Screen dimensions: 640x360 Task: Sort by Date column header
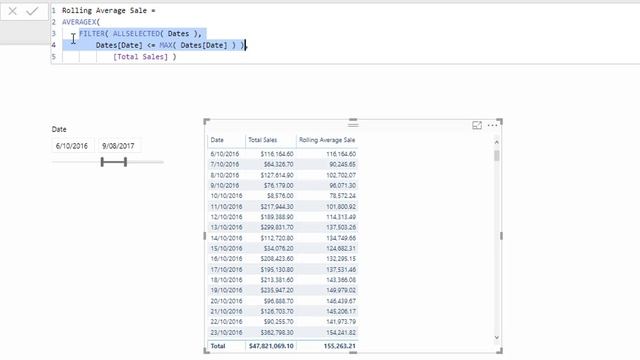click(x=217, y=140)
